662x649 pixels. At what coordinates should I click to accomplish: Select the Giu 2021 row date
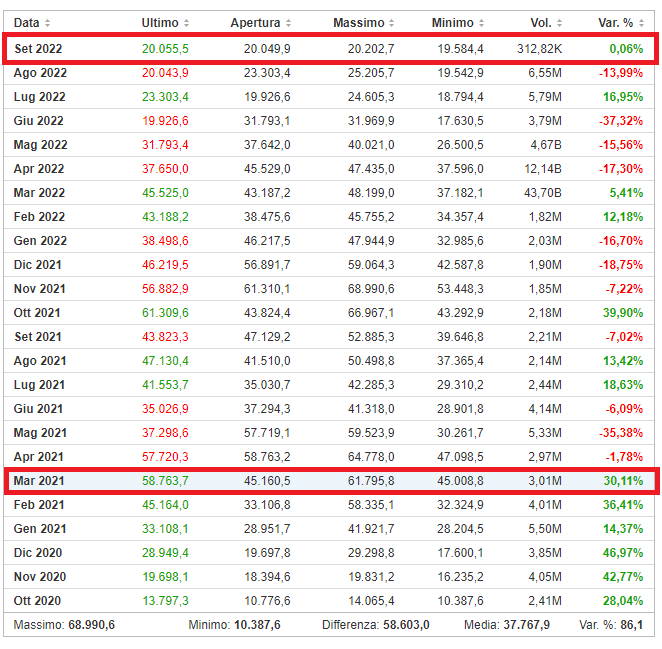38,409
